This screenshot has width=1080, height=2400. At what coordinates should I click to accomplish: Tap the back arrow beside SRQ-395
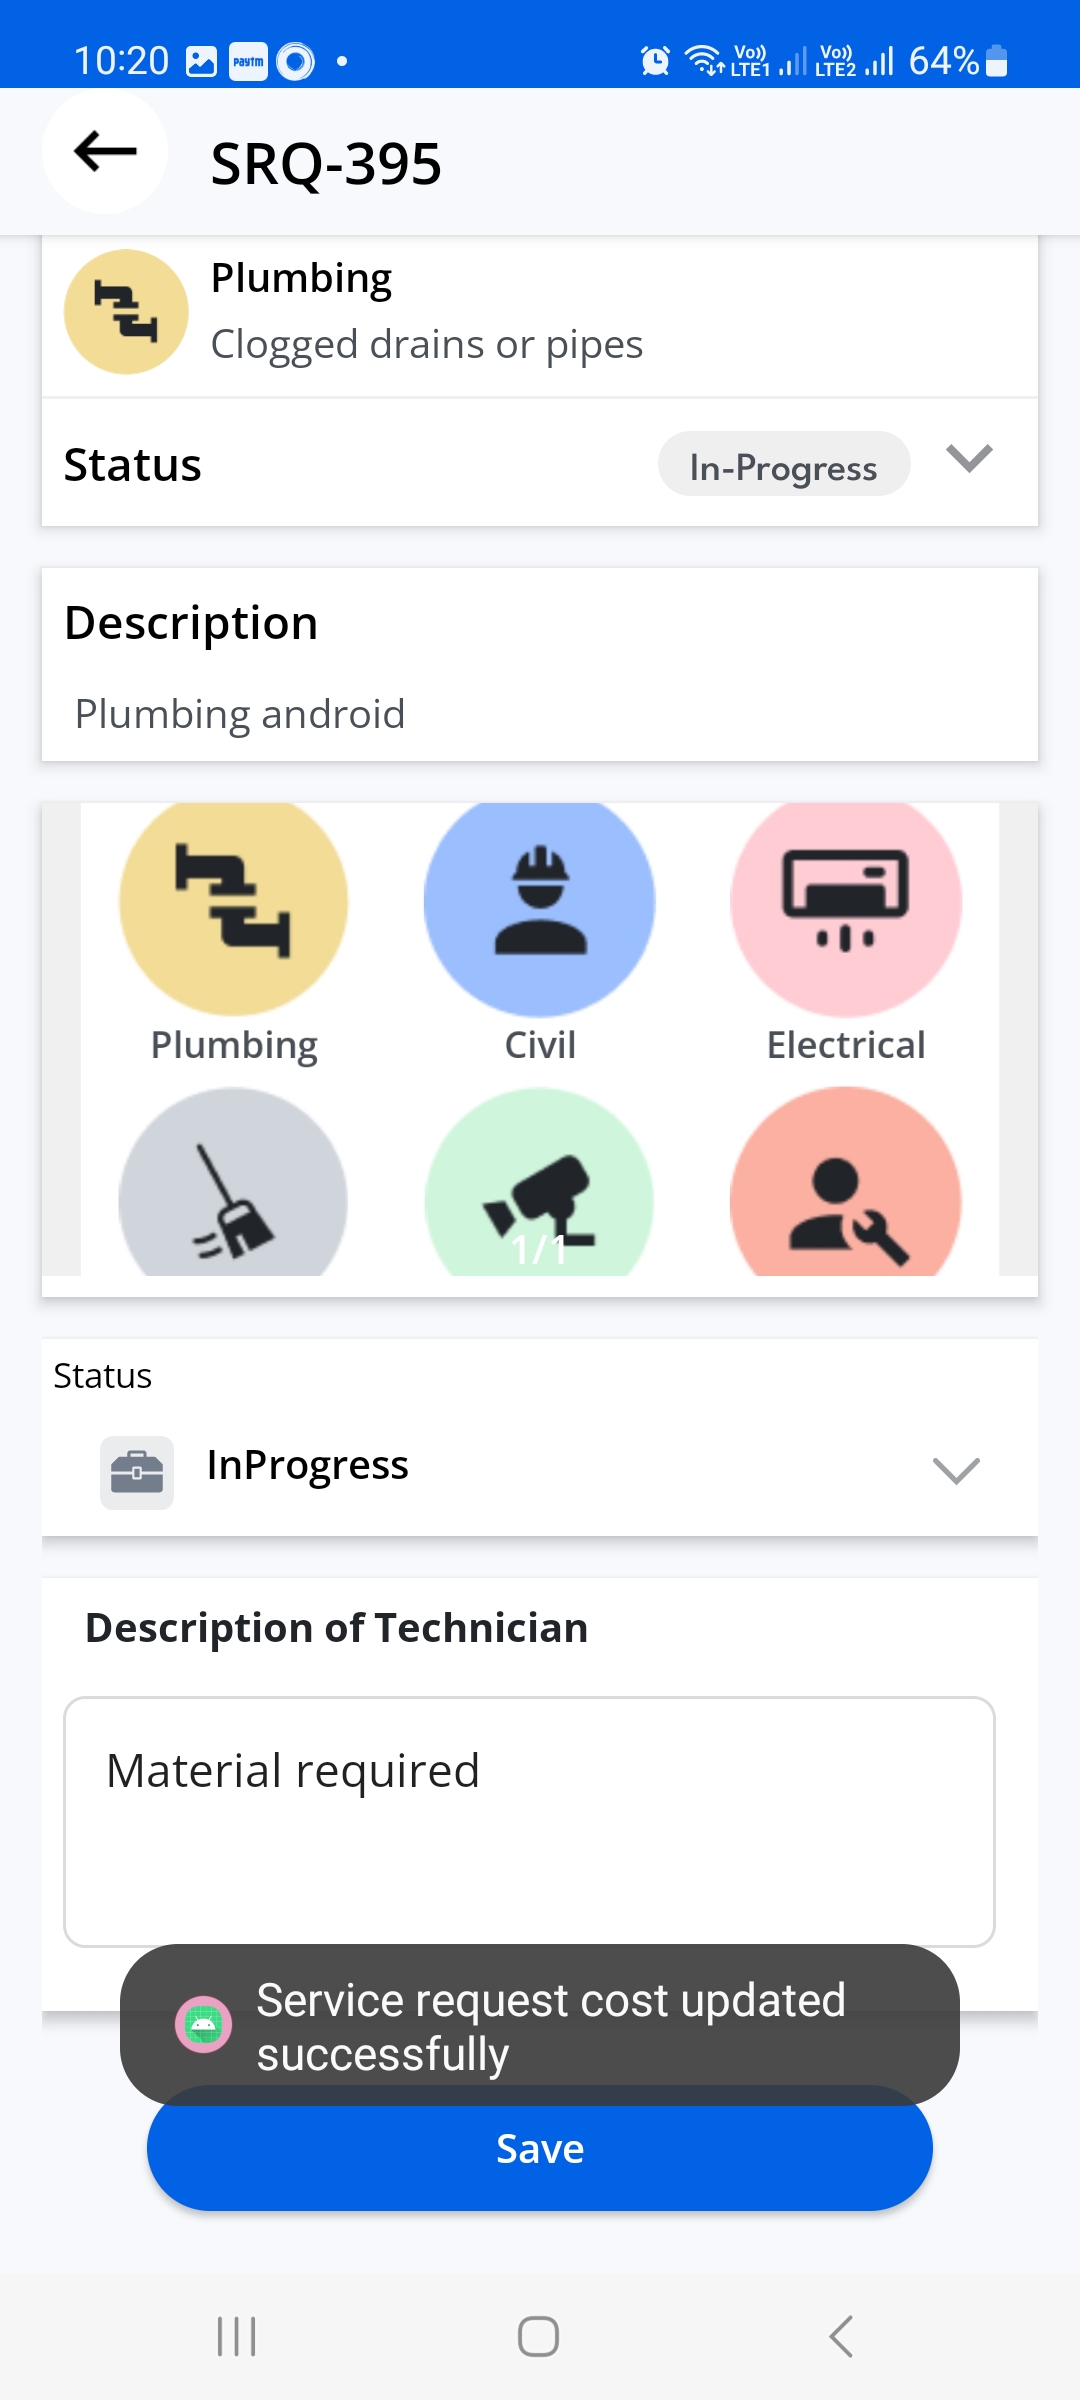point(105,152)
